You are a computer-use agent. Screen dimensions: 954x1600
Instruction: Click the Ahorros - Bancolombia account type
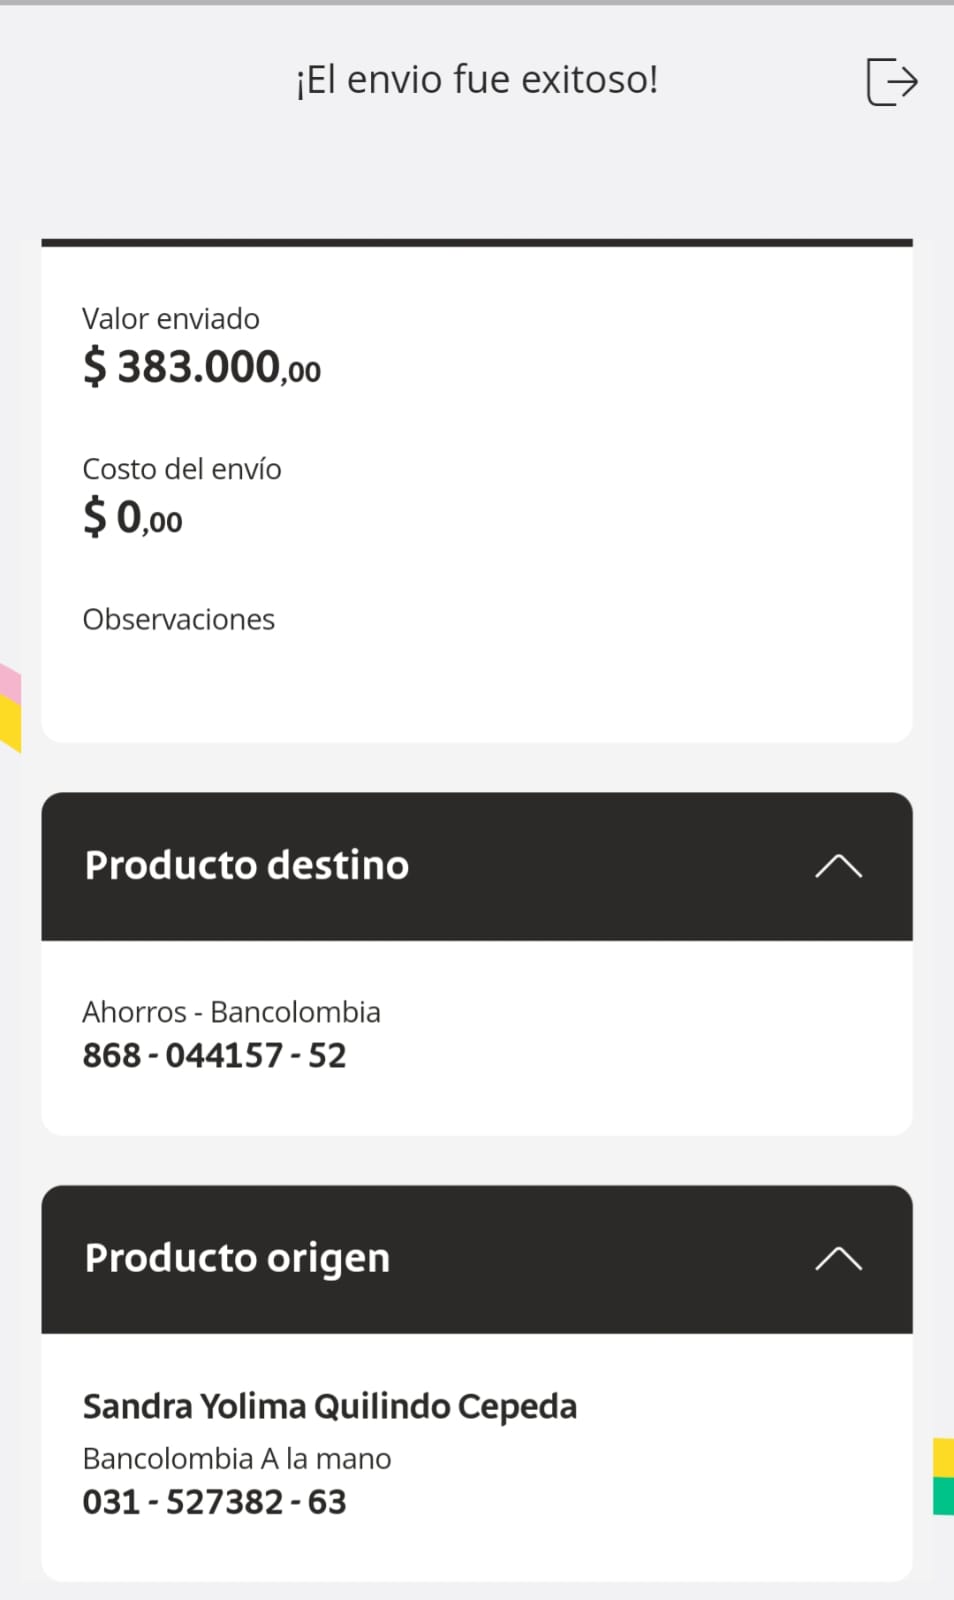231,1012
